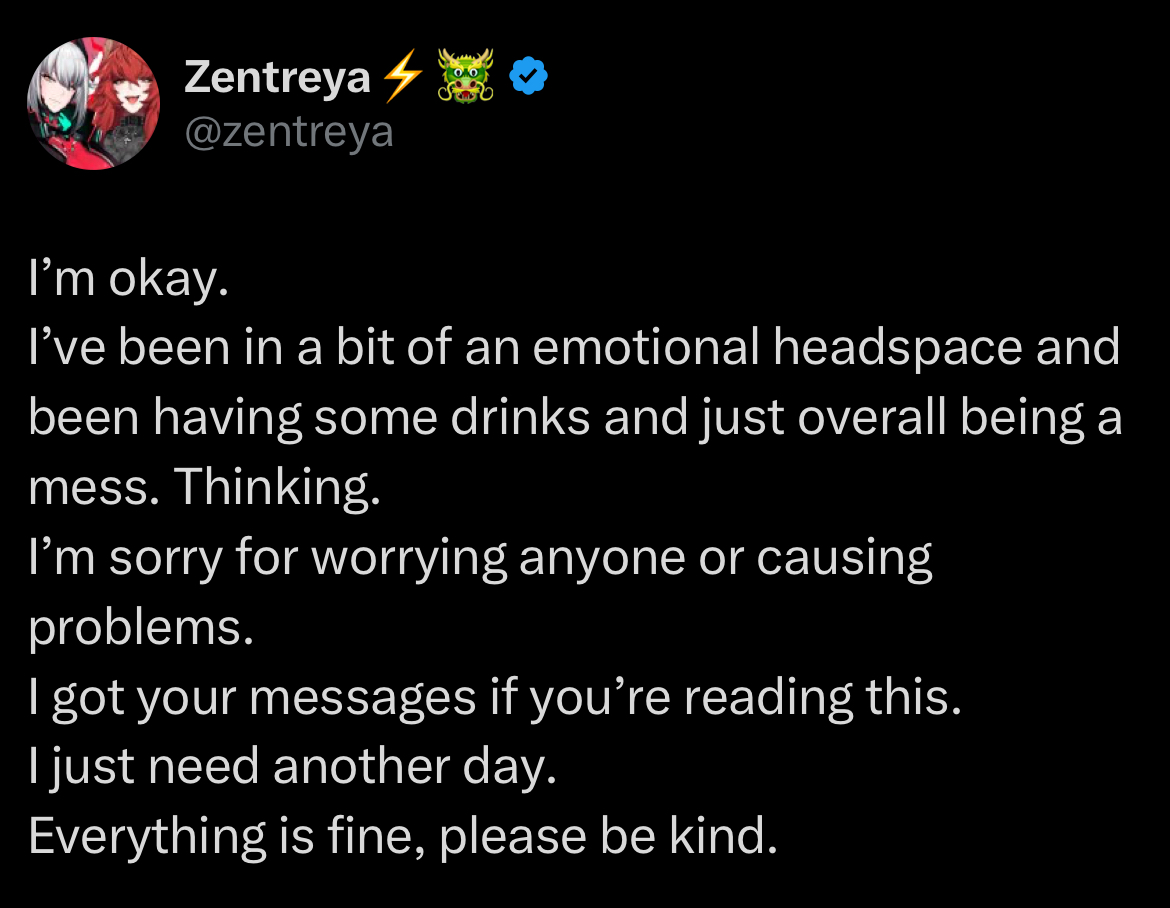Click the "Everything is fine" text

tap(214, 836)
